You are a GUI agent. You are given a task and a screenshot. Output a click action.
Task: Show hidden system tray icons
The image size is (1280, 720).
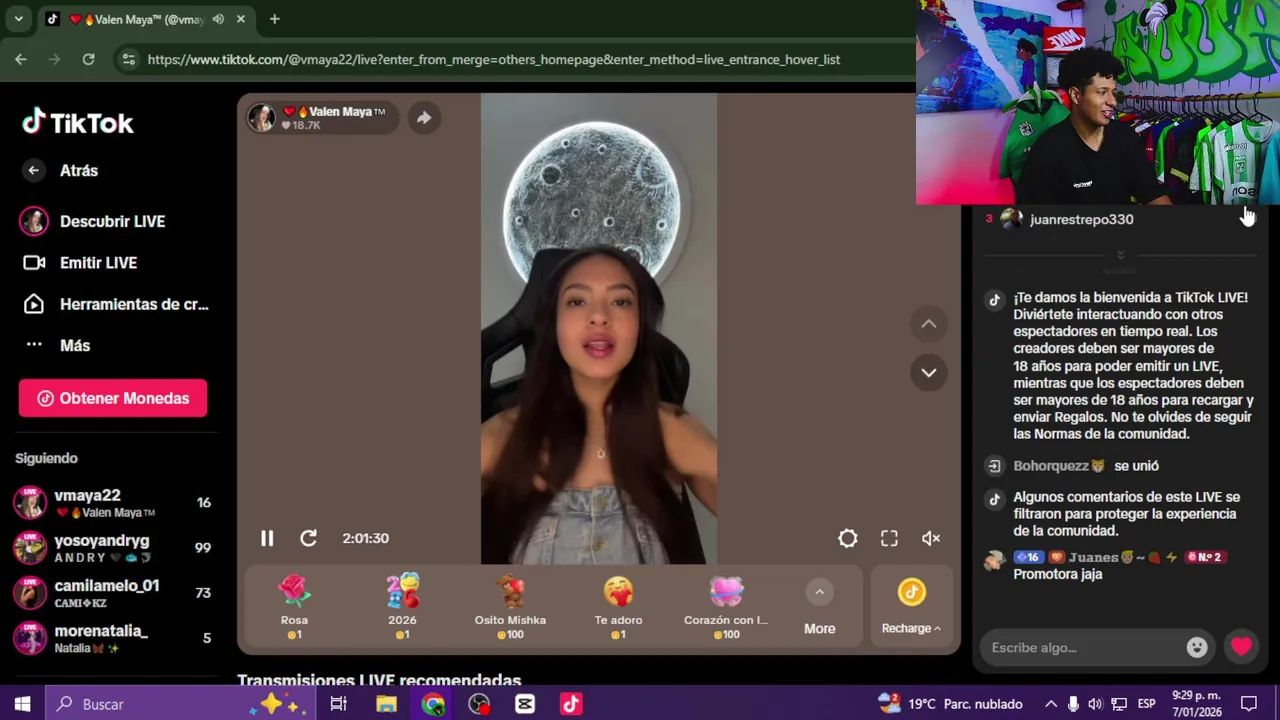(x=1051, y=704)
